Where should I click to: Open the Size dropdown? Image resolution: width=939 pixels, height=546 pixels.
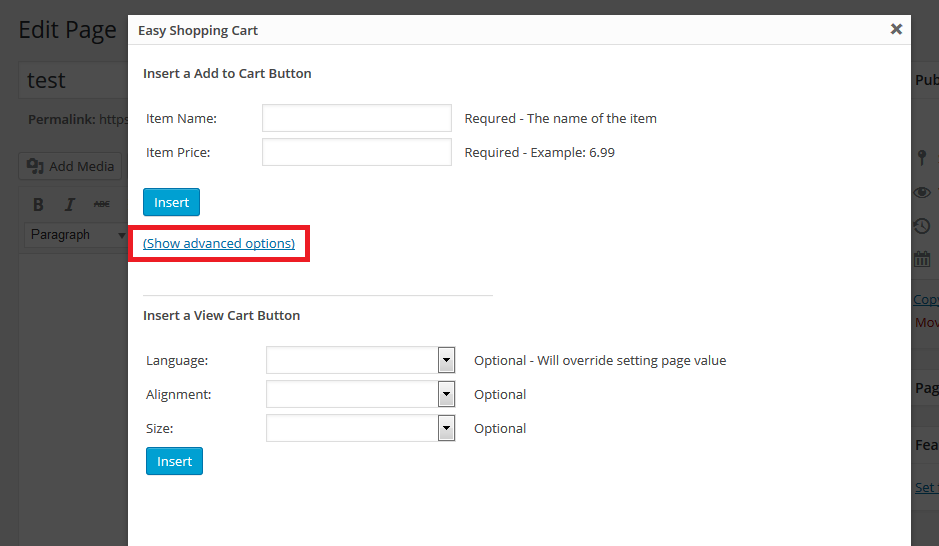click(x=361, y=428)
